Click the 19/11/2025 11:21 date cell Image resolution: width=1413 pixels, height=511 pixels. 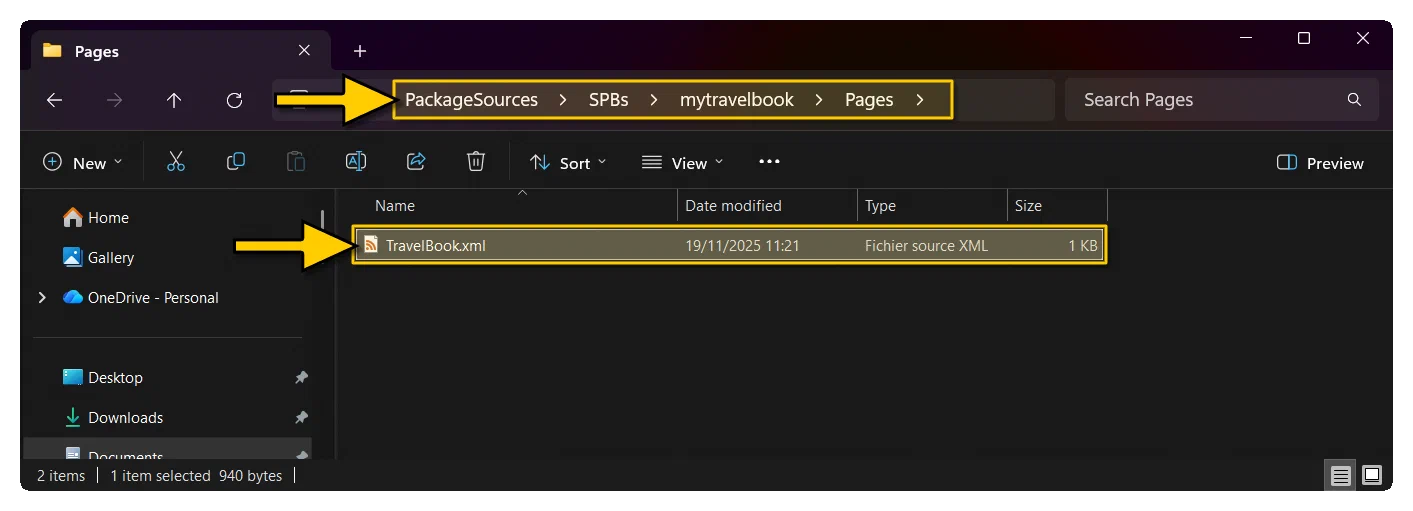(742, 245)
